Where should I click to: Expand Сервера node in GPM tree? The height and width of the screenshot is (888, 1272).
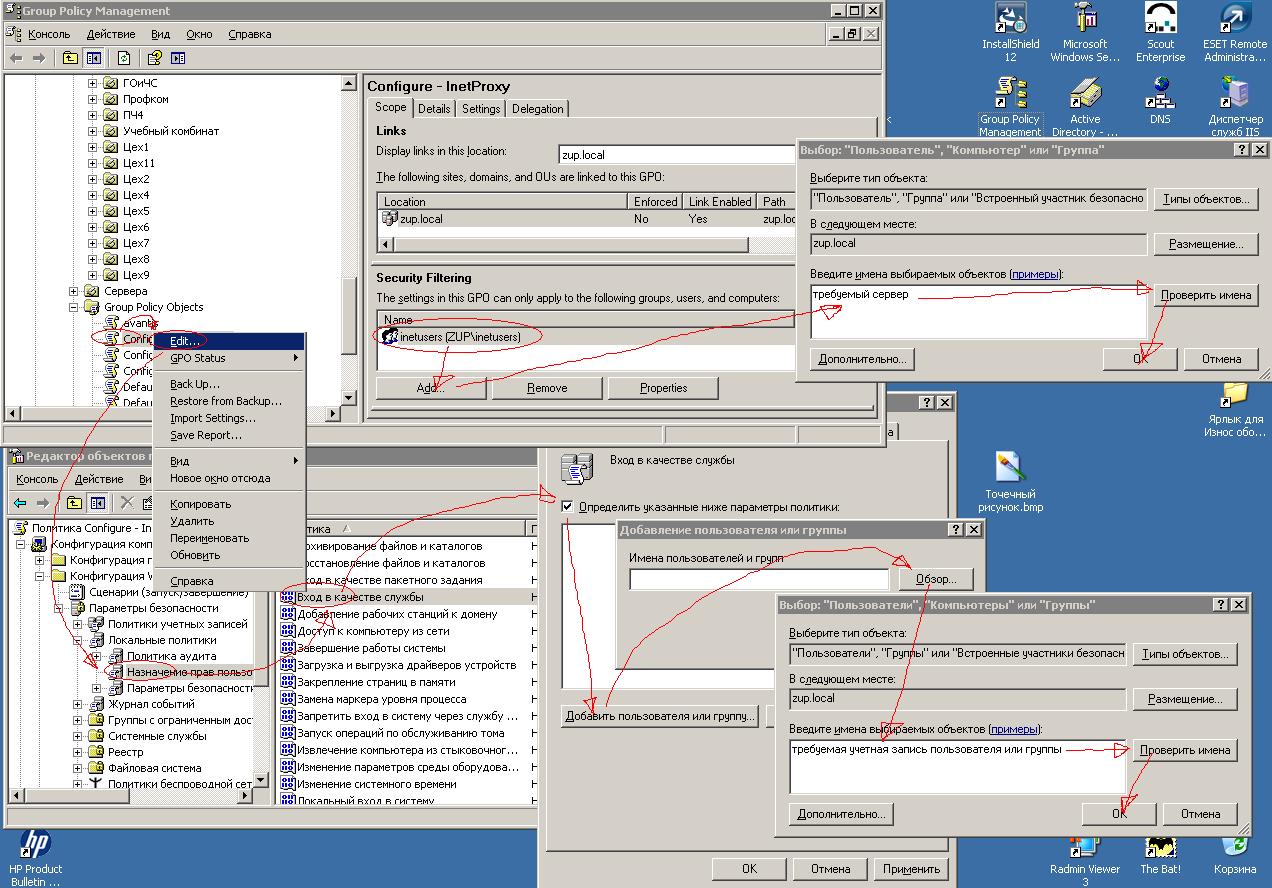[x=74, y=291]
